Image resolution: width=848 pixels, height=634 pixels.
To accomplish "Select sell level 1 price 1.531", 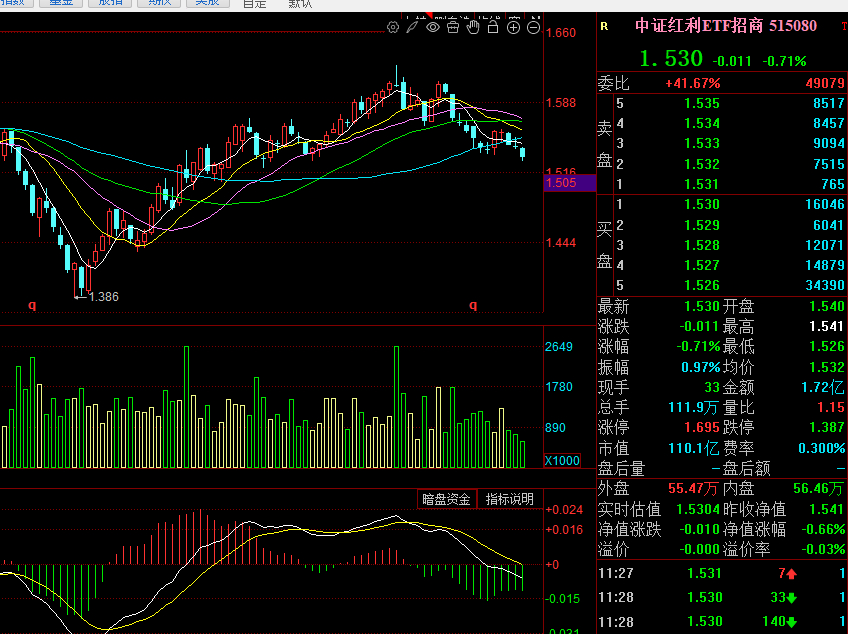I will tap(702, 184).
